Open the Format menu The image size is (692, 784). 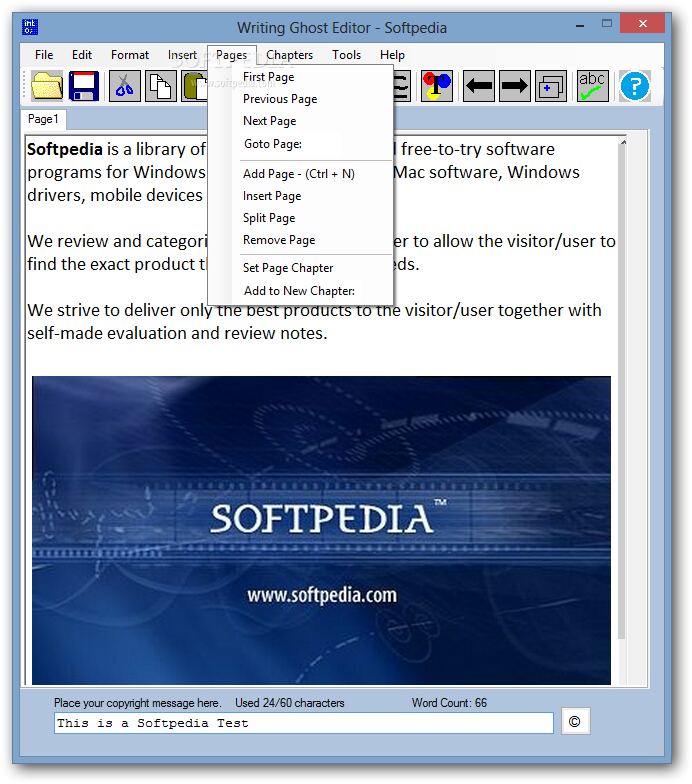click(130, 55)
